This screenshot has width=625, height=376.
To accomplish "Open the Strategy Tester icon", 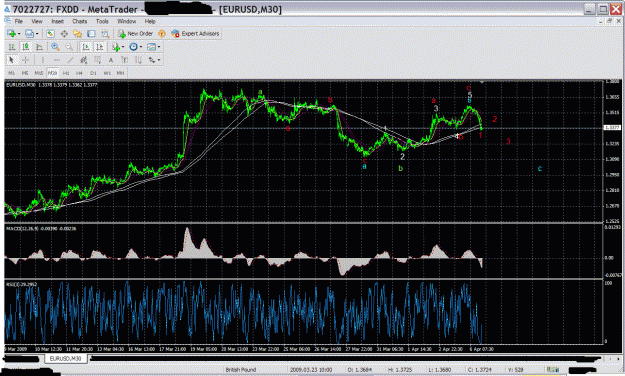I will [x=105, y=34].
